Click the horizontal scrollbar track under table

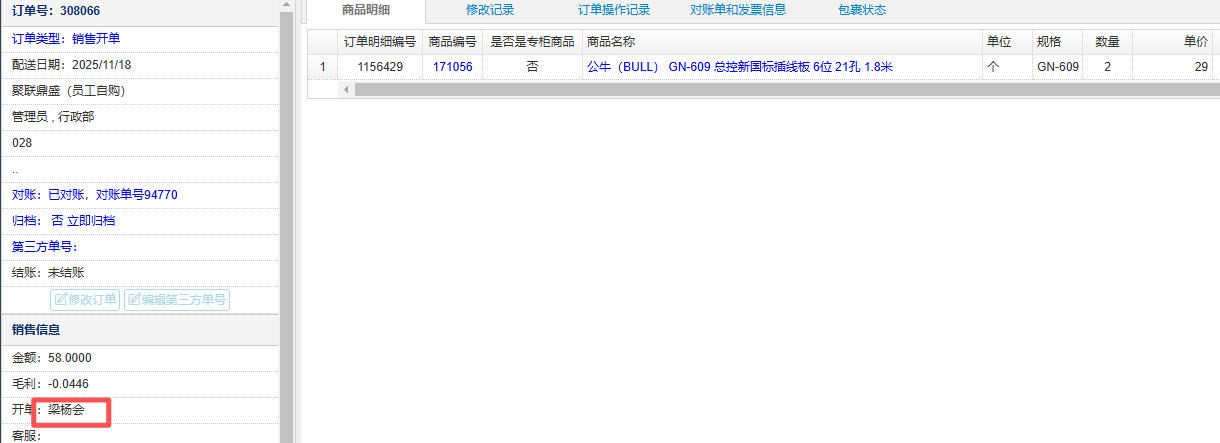780,90
